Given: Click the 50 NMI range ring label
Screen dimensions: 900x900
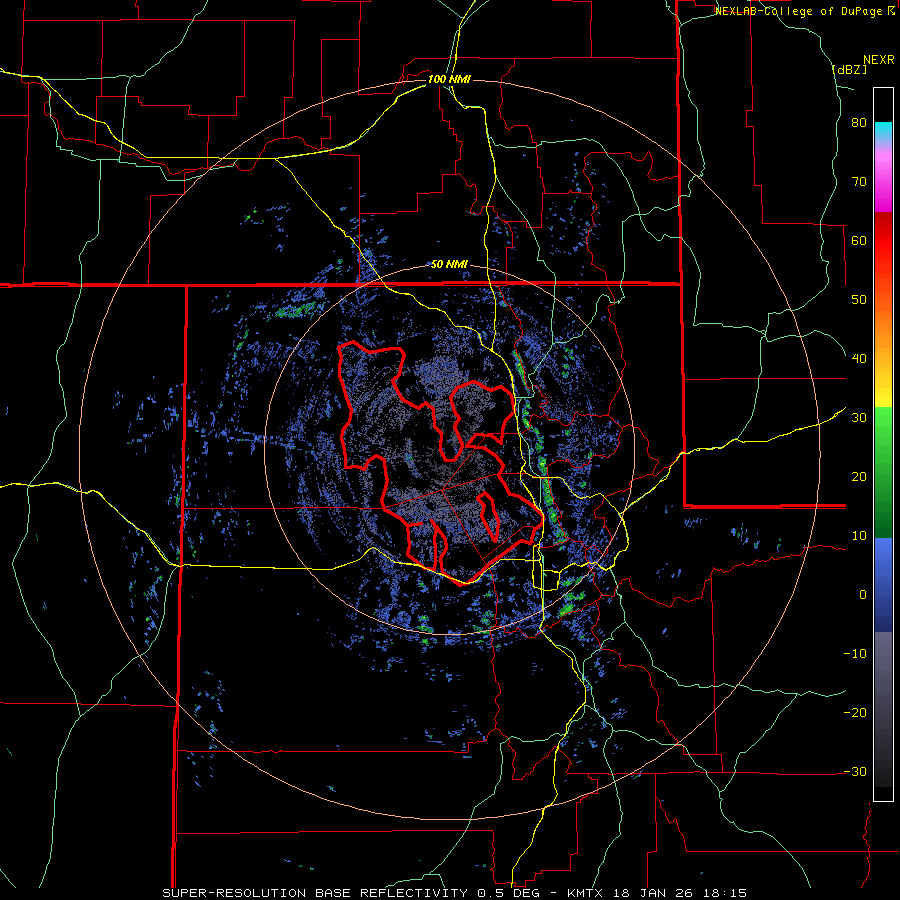Looking at the screenshot, I should coord(449,265).
